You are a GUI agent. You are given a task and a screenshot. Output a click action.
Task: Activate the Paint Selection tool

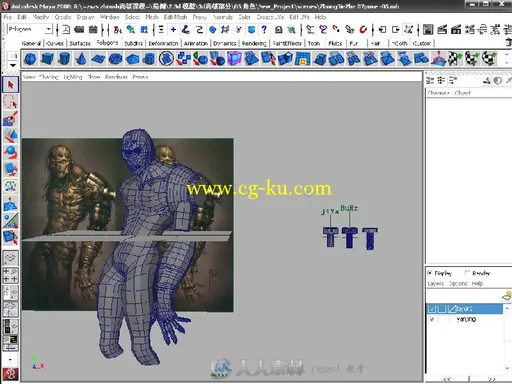(10, 118)
